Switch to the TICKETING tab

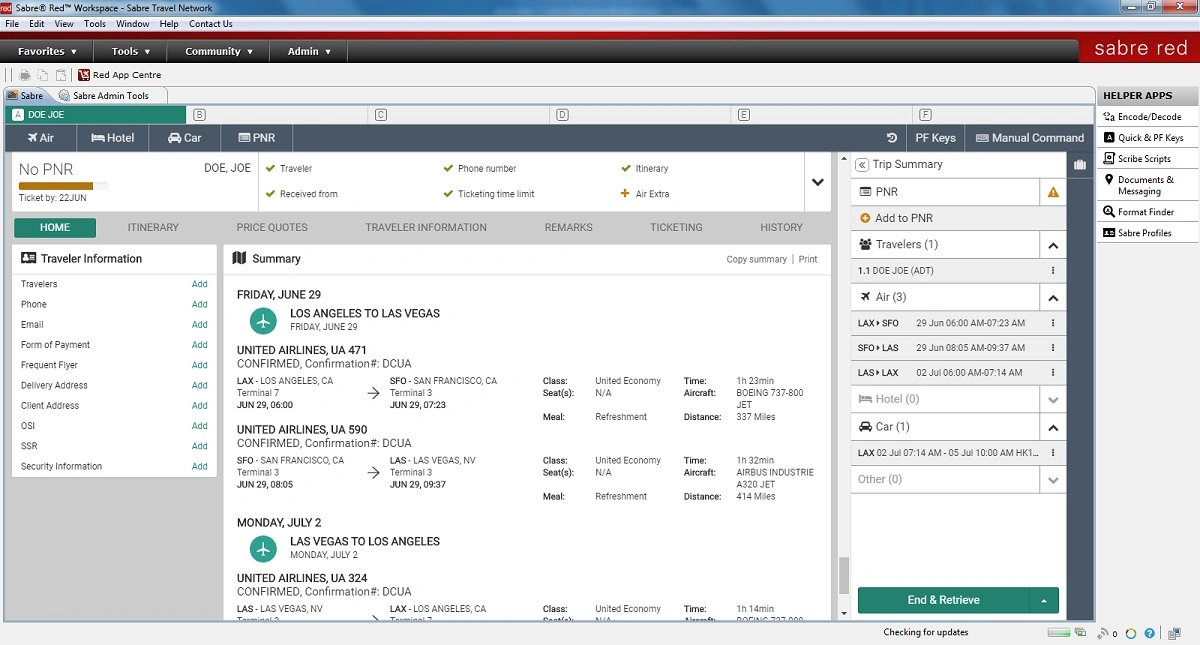click(x=676, y=228)
